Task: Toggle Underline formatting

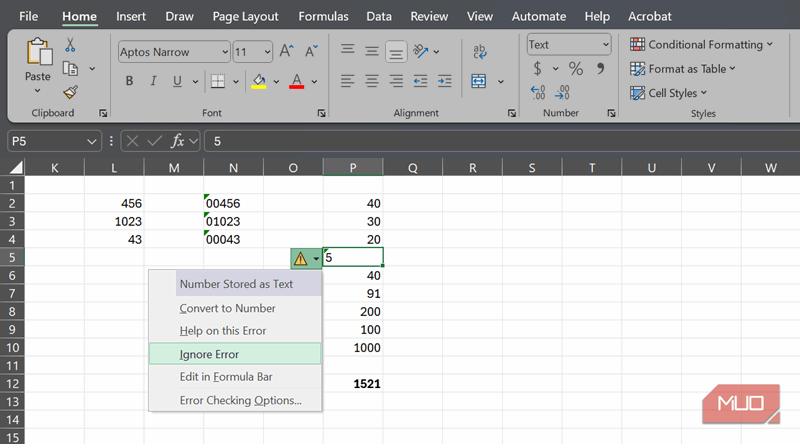Action: 177,81
